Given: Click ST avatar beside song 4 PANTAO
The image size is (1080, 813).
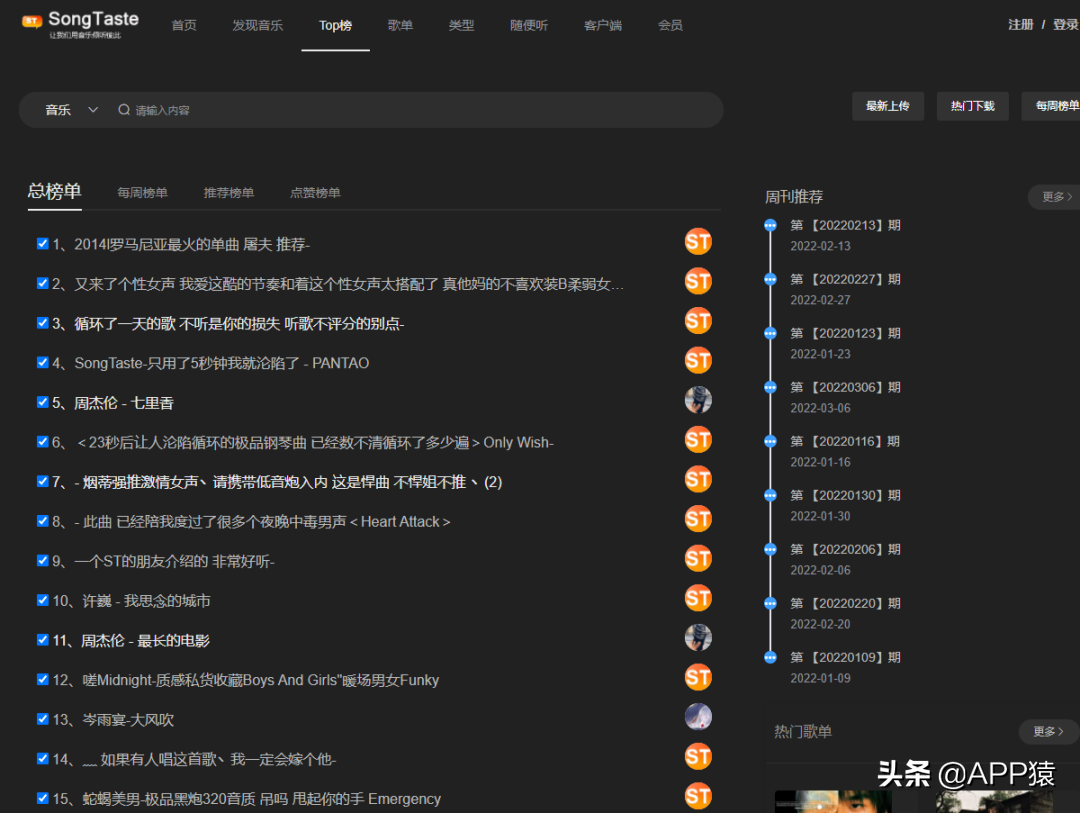Looking at the screenshot, I should [698, 360].
